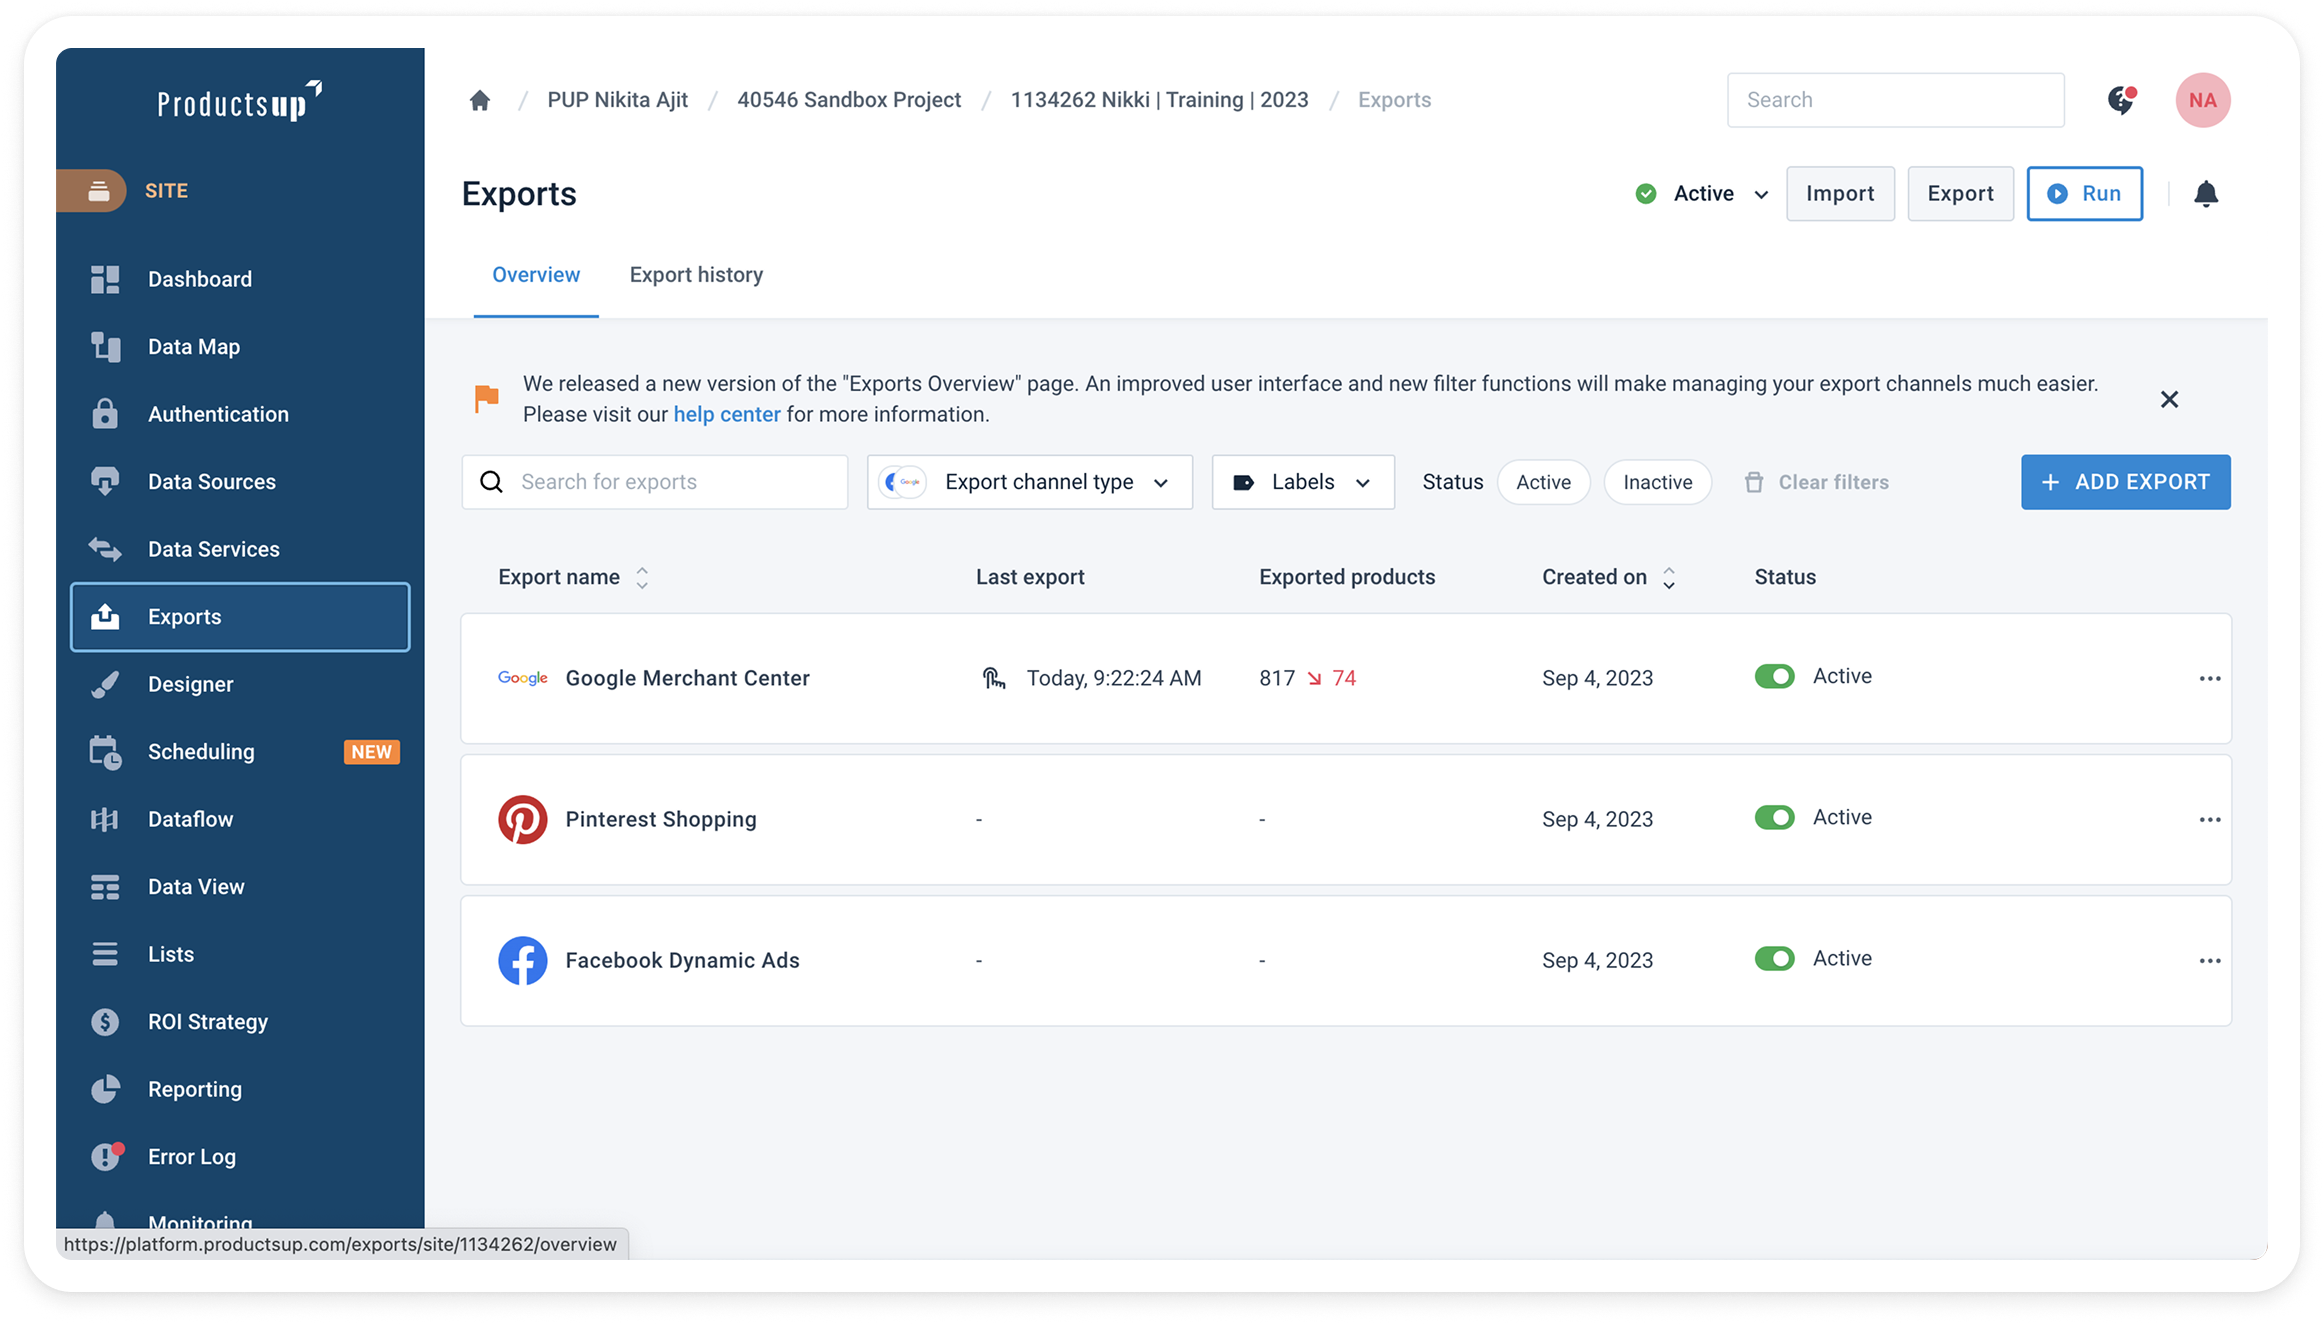Open Designer brush icon
The width and height of the screenshot is (2324, 1324).
click(105, 684)
